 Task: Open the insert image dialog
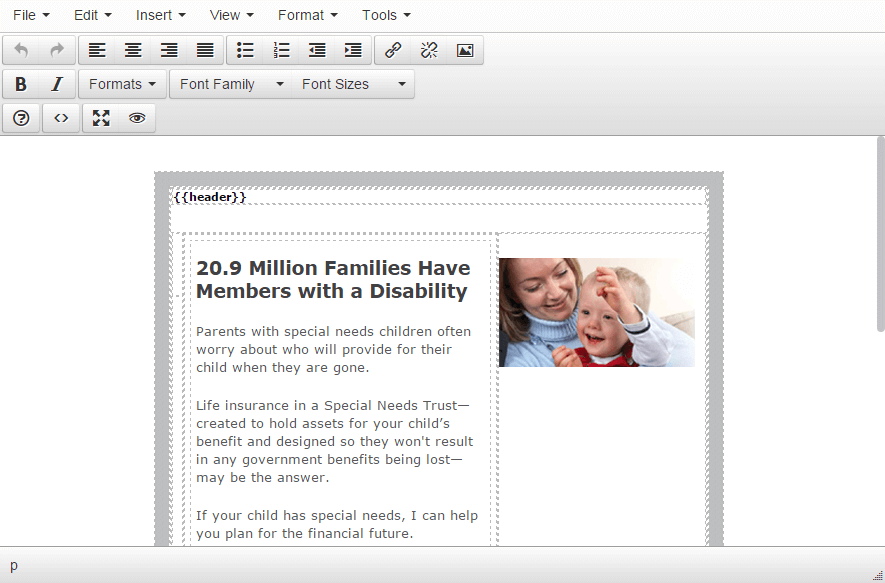[x=464, y=49]
